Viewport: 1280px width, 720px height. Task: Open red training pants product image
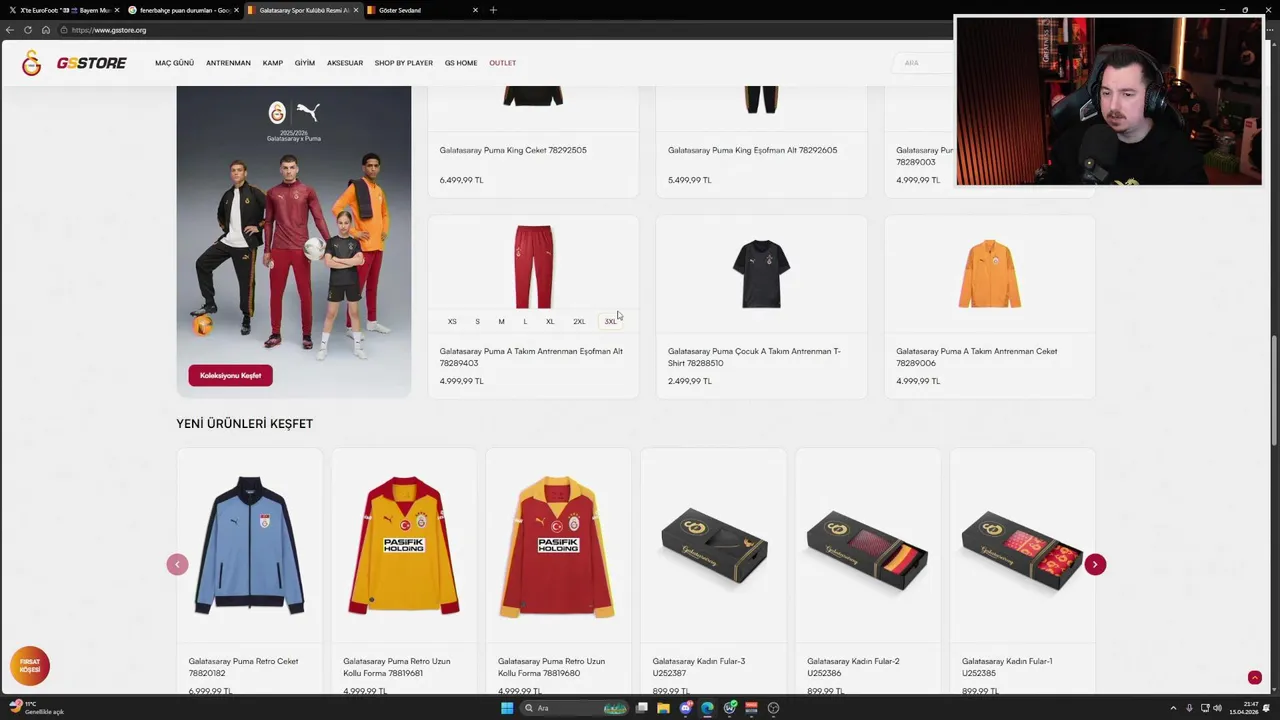pyautogui.click(x=533, y=266)
